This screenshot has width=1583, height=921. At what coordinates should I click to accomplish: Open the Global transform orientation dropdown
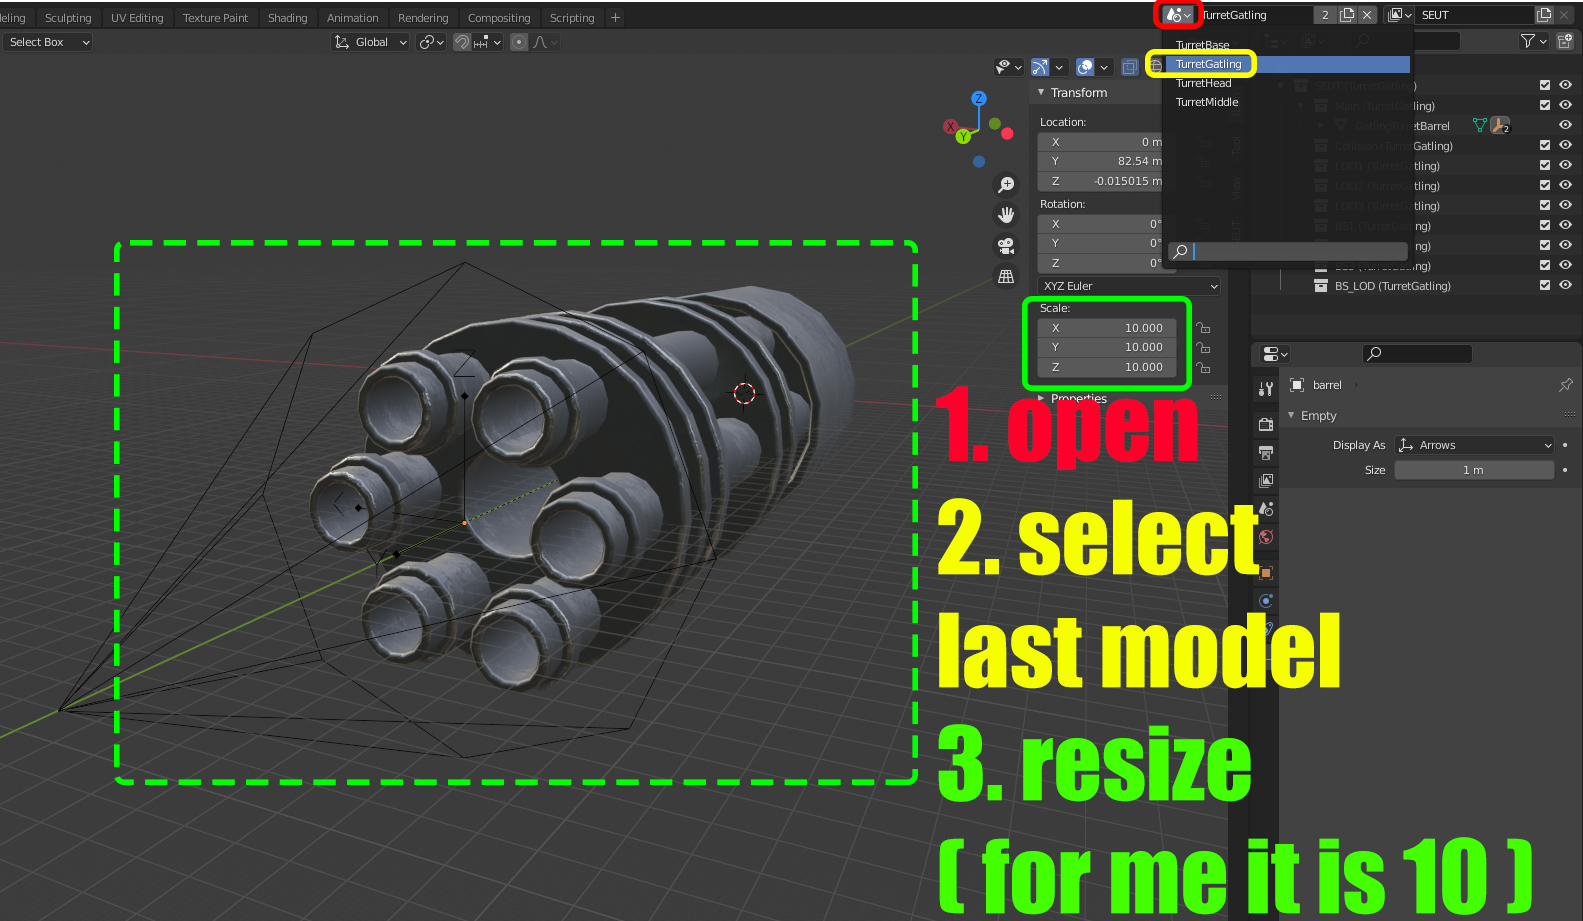[x=370, y=42]
